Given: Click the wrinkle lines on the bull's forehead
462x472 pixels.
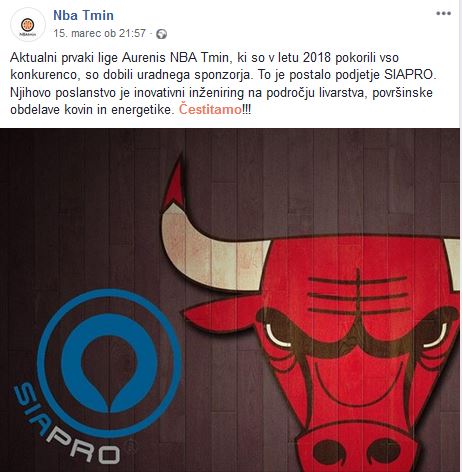Looking at the screenshot, I should [358, 295].
